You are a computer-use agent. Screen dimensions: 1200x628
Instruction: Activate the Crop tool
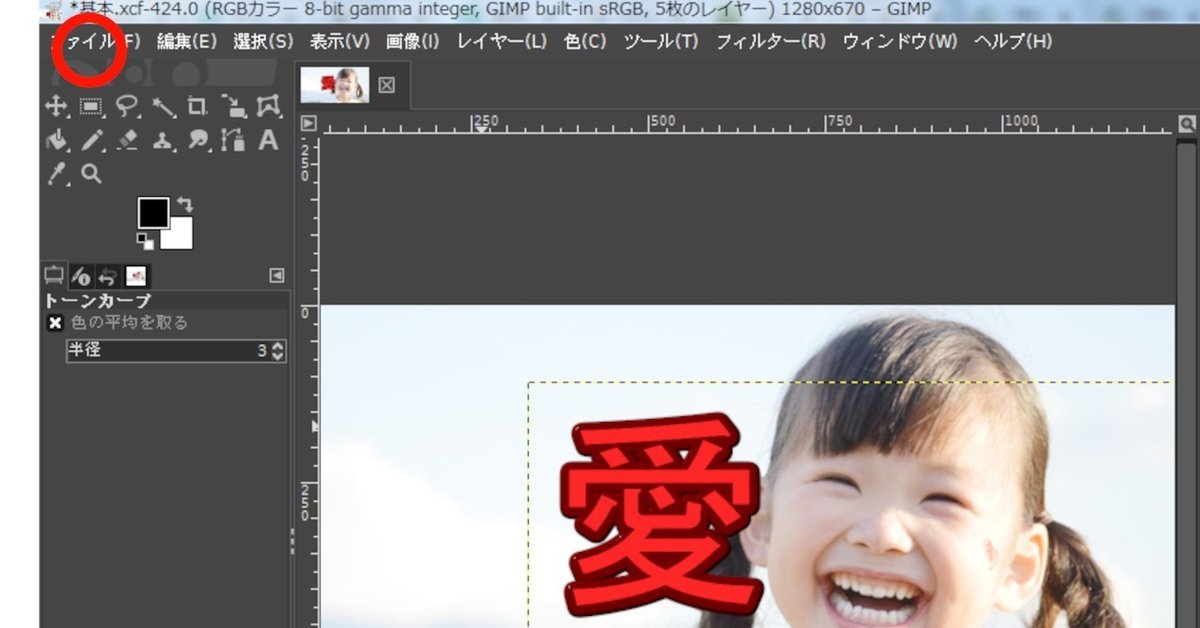coord(198,105)
